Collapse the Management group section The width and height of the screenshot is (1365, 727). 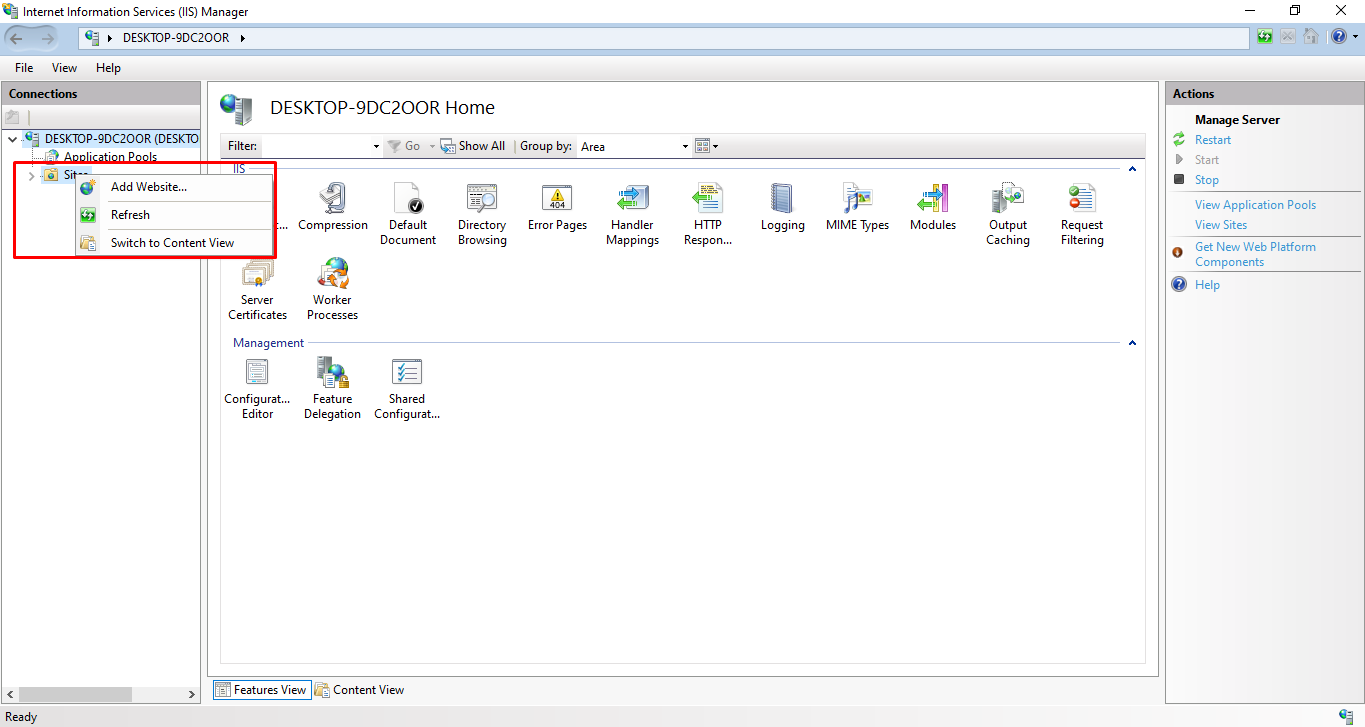(x=1132, y=343)
